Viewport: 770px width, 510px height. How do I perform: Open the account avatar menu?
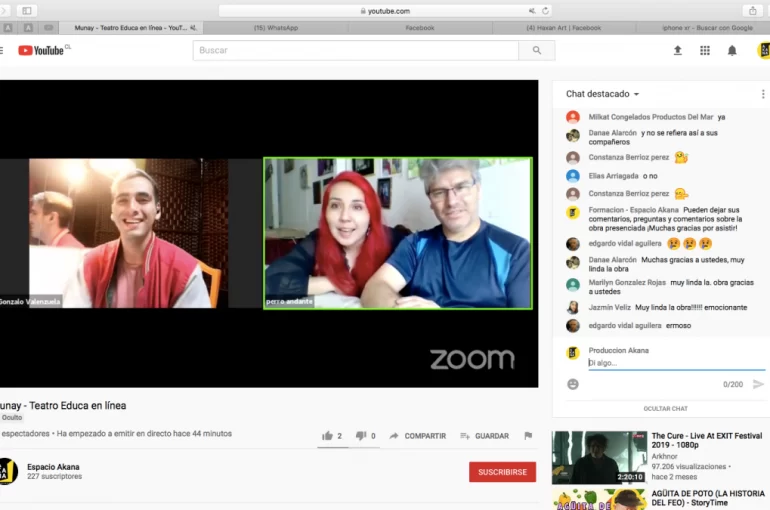[x=764, y=50]
